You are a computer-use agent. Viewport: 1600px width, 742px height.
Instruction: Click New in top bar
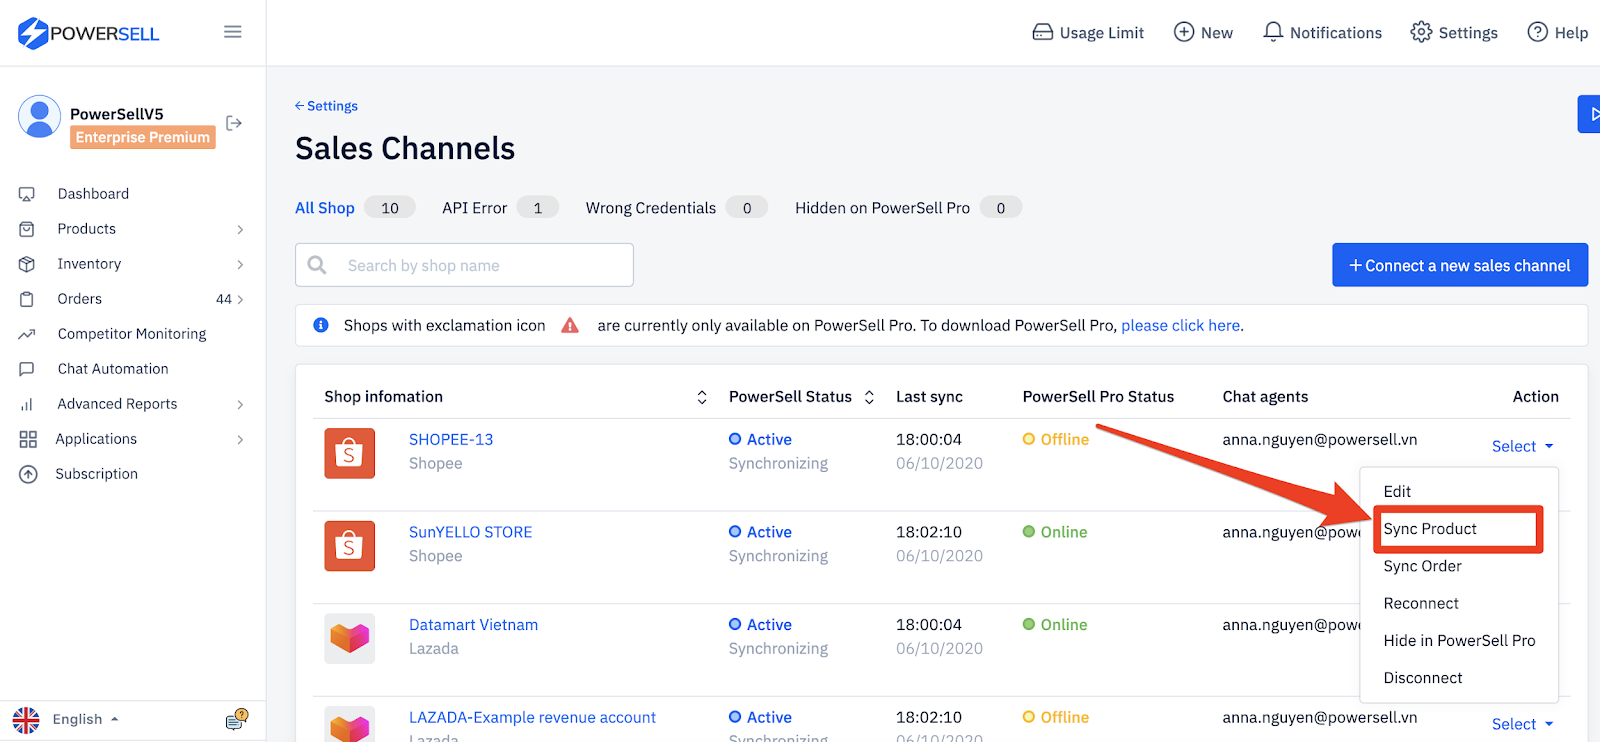[1203, 33]
